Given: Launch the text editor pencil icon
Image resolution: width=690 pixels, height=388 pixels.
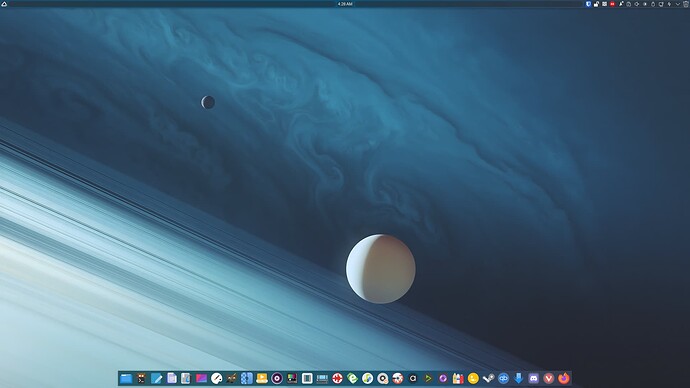Looking at the screenshot, I should point(156,378).
